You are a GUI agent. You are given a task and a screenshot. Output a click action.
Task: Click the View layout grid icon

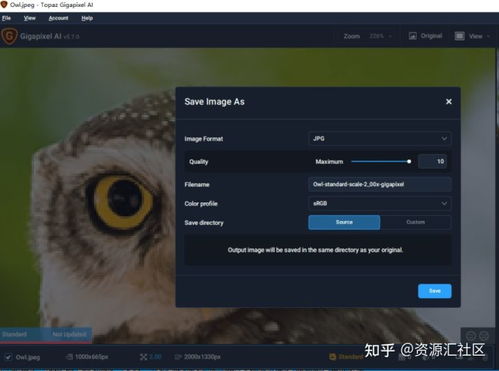(460, 36)
